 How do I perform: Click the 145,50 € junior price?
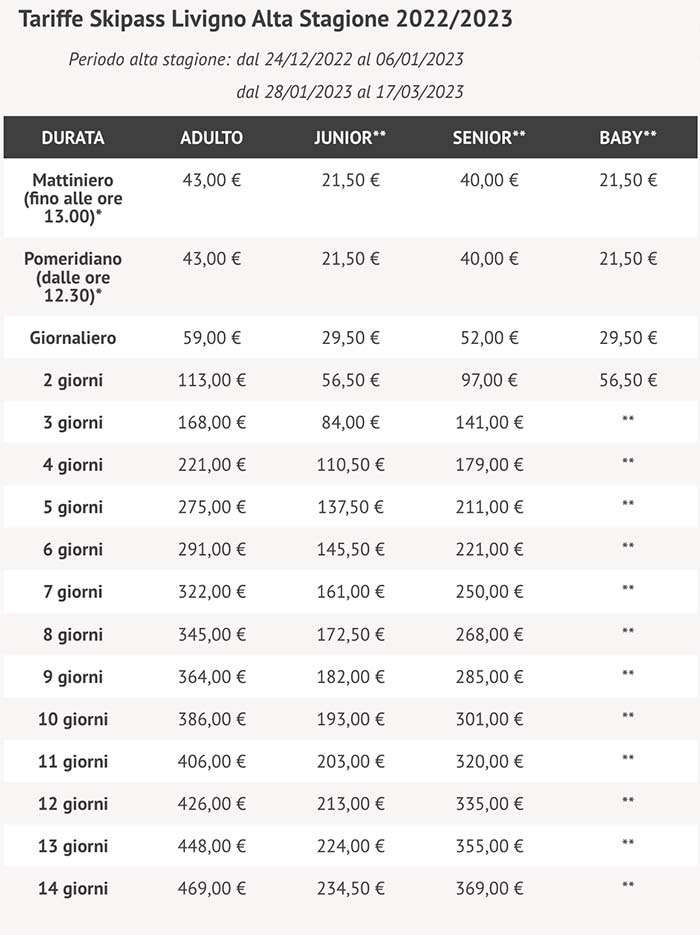click(350, 550)
